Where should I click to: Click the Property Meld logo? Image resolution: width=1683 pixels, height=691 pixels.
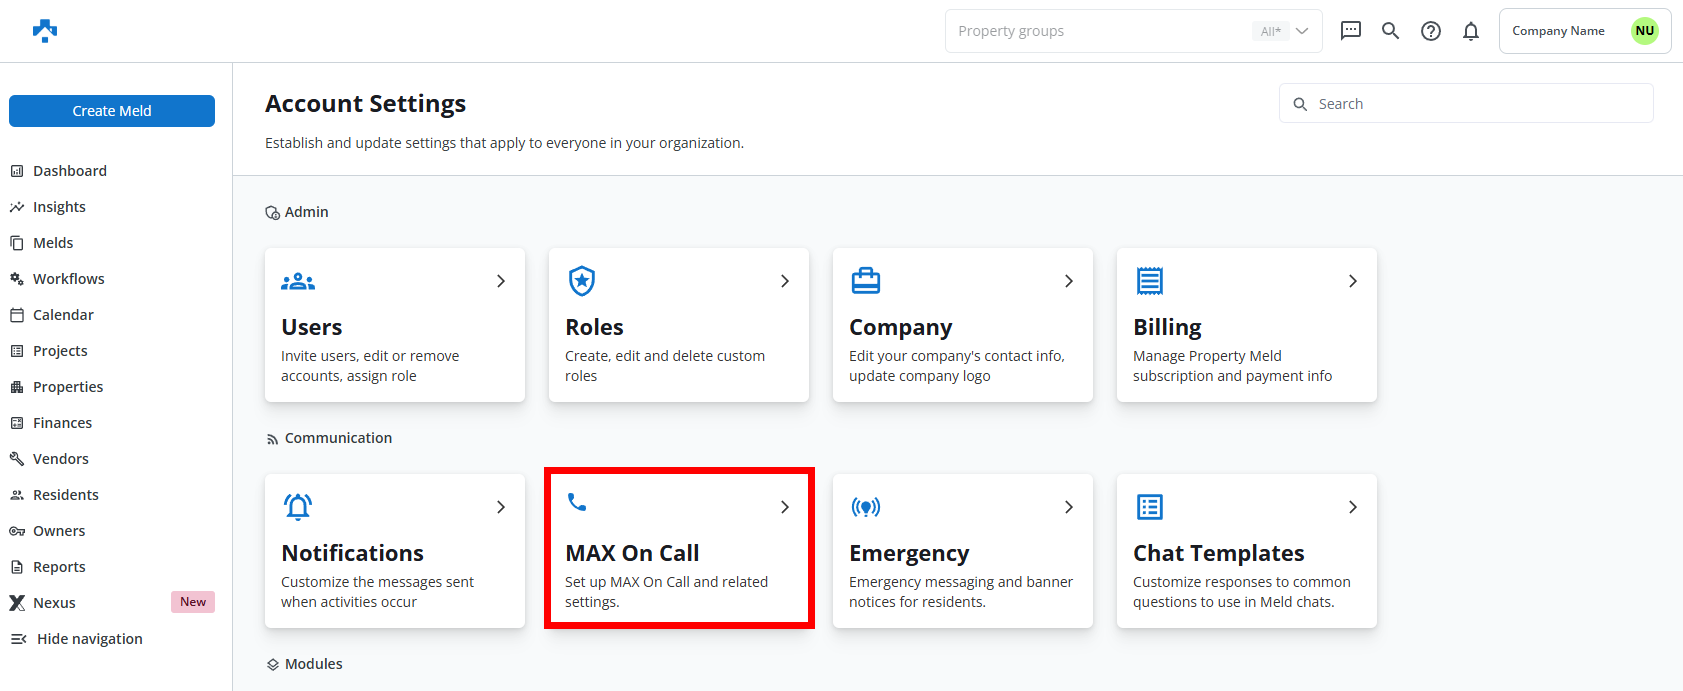click(45, 31)
